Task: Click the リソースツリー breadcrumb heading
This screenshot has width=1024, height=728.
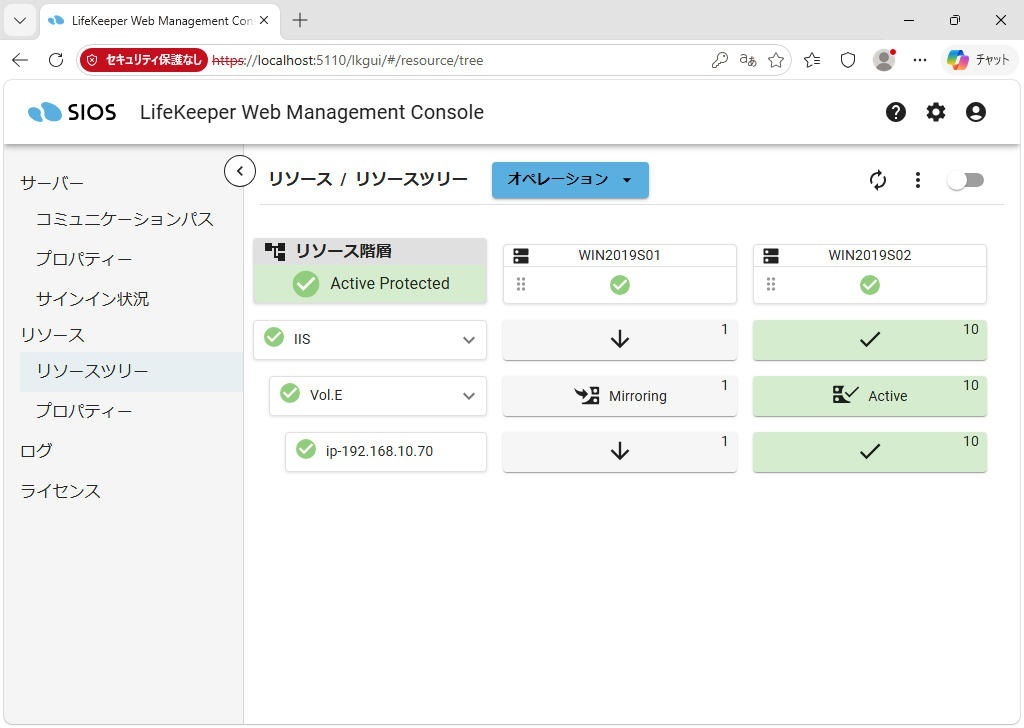Action: click(x=411, y=180)
